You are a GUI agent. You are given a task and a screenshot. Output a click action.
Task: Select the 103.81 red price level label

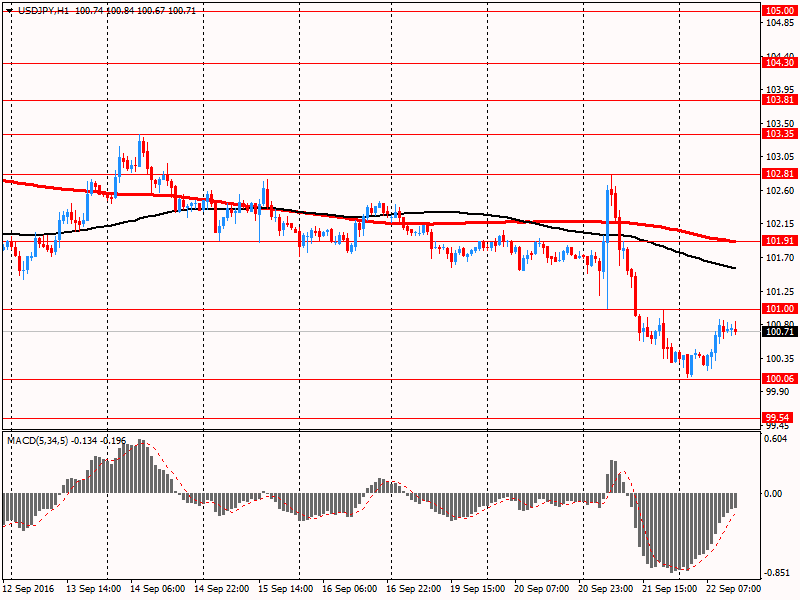[780, 100]
